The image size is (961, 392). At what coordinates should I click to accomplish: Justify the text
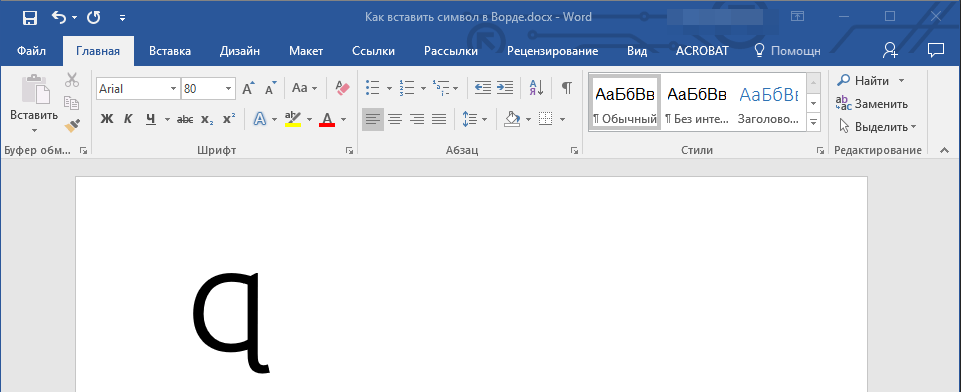click(439, 119)
